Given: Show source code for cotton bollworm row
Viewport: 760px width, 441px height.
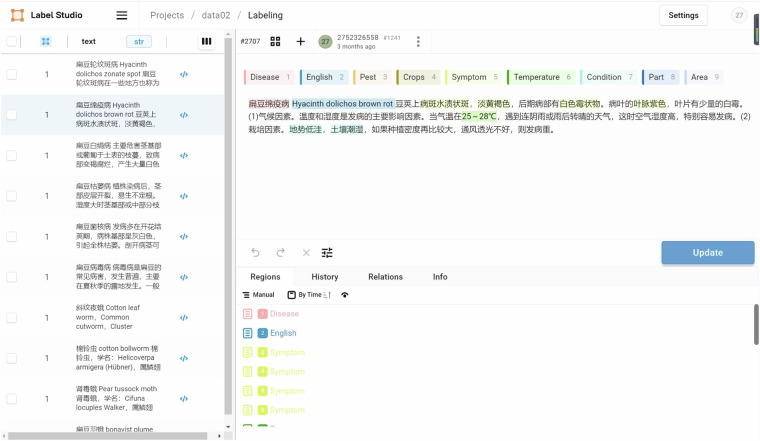Looking at the screenshot, I should 184,359.
